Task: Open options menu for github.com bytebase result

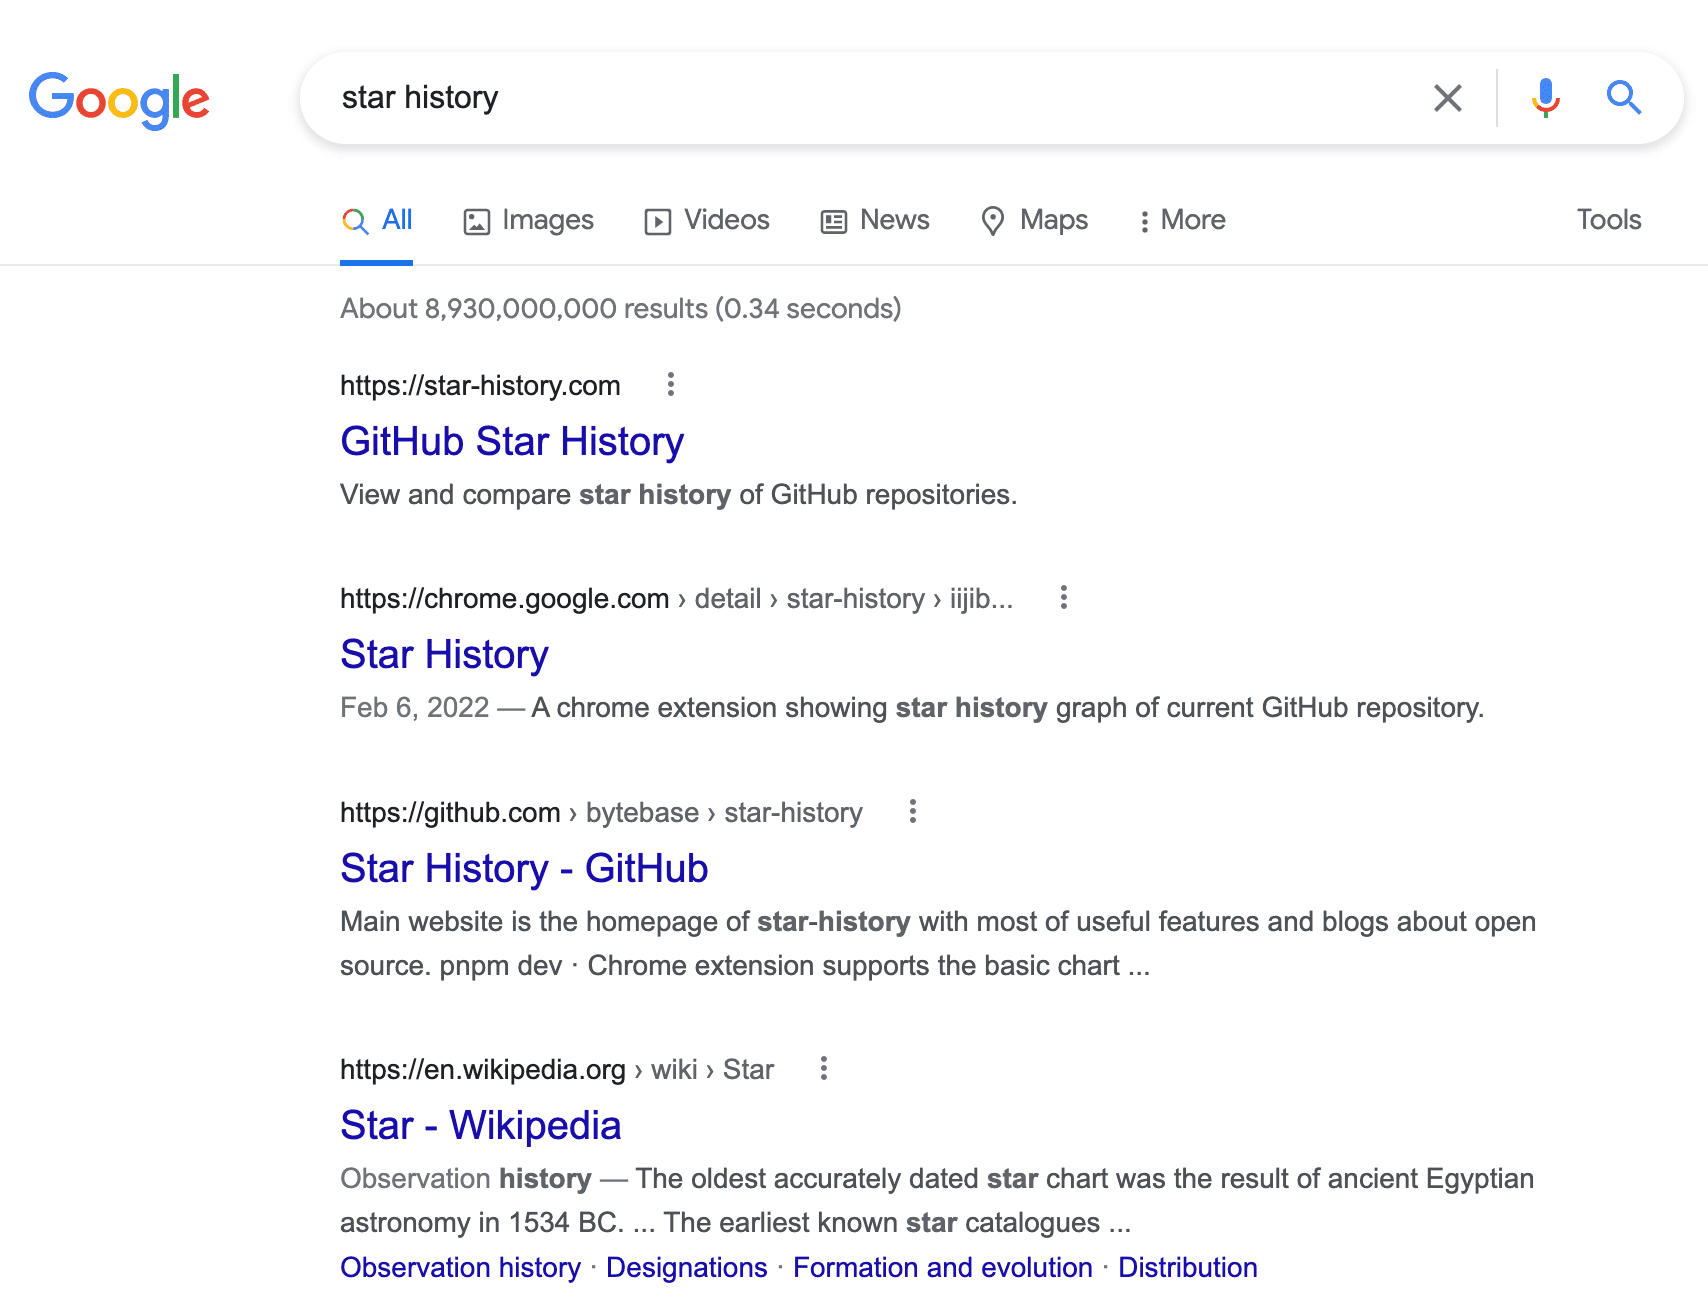Action: click(912, 812)
